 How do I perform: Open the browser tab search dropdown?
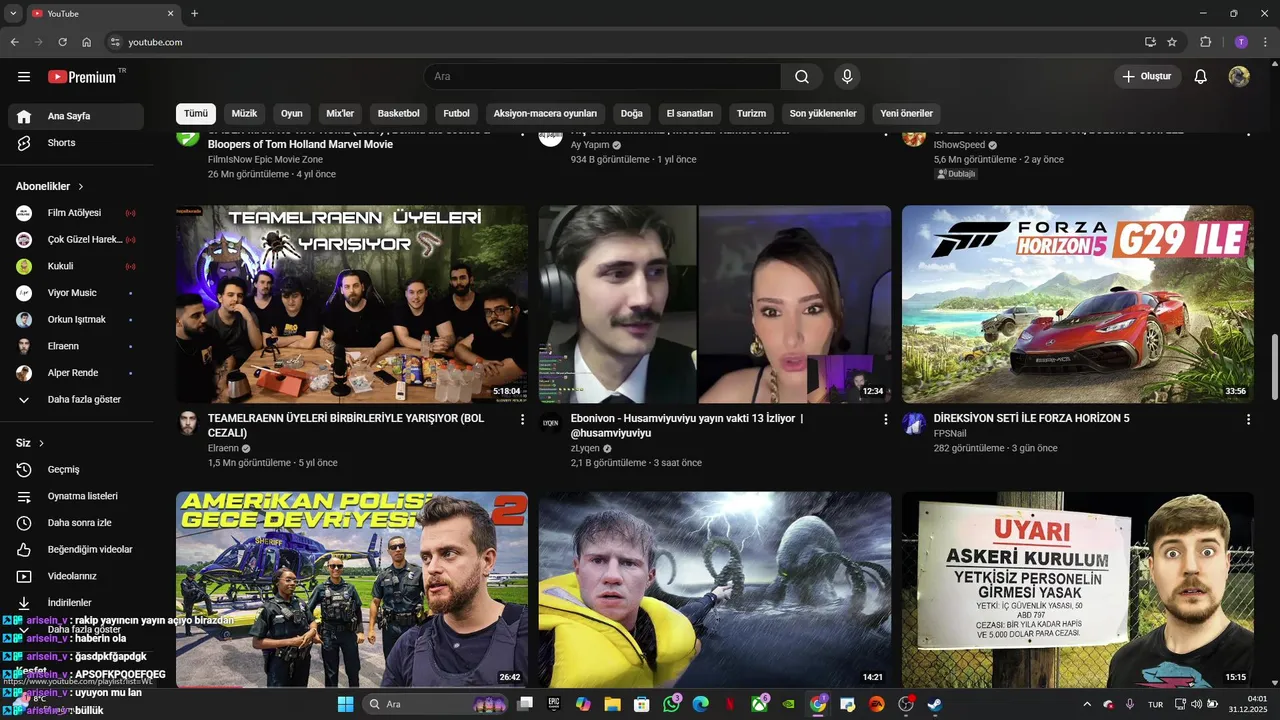13,13
